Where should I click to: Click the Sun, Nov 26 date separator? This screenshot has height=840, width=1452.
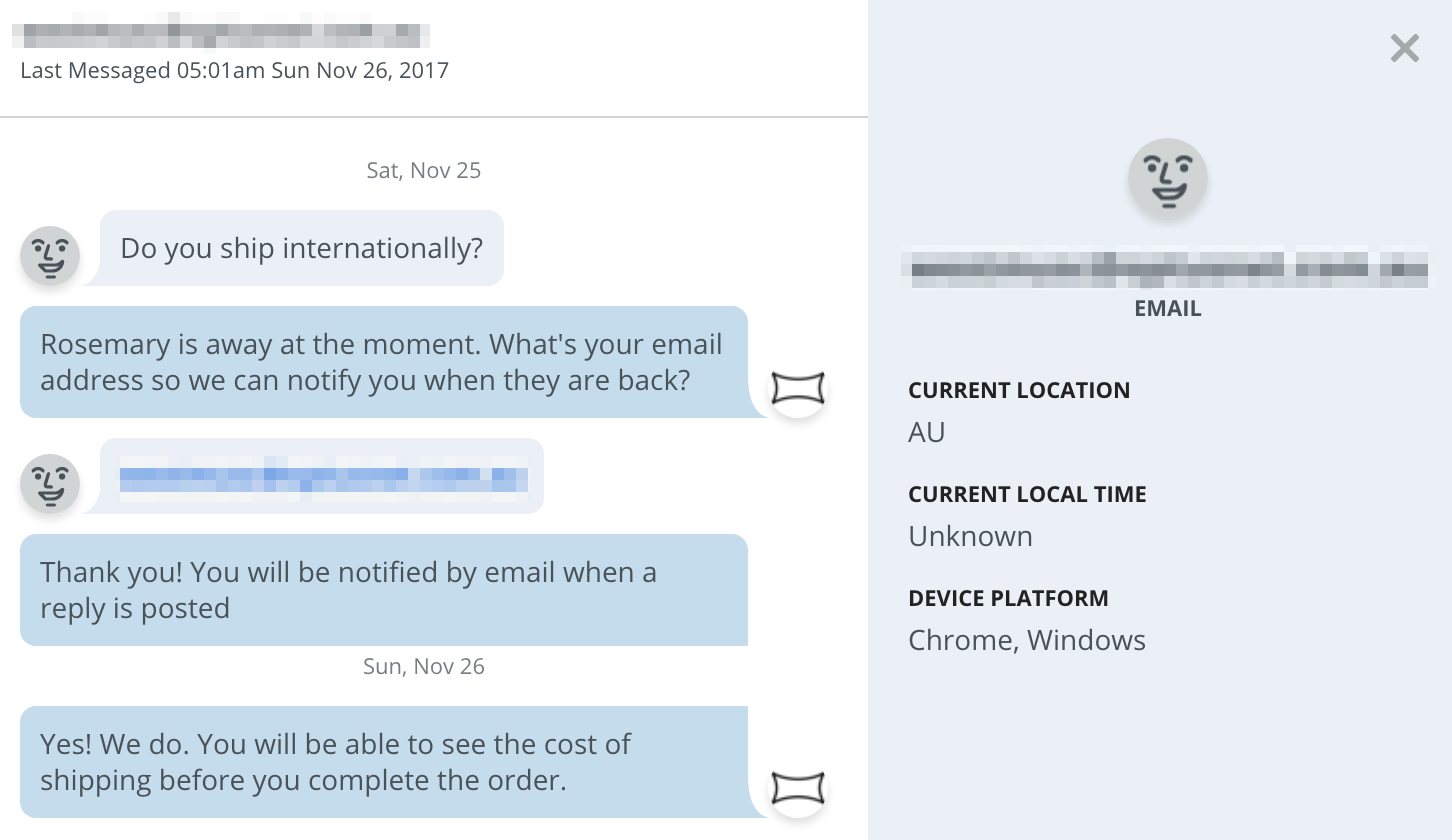pos(423,666)
